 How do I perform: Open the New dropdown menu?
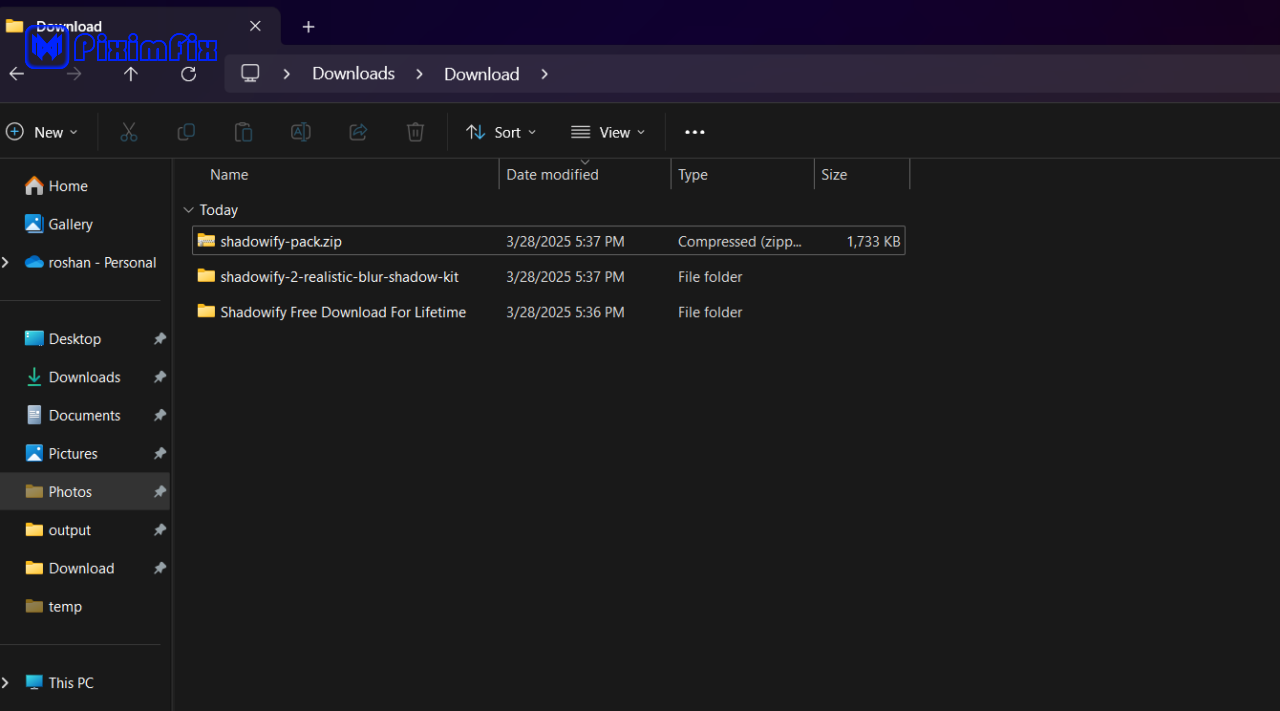click(42, 132)
